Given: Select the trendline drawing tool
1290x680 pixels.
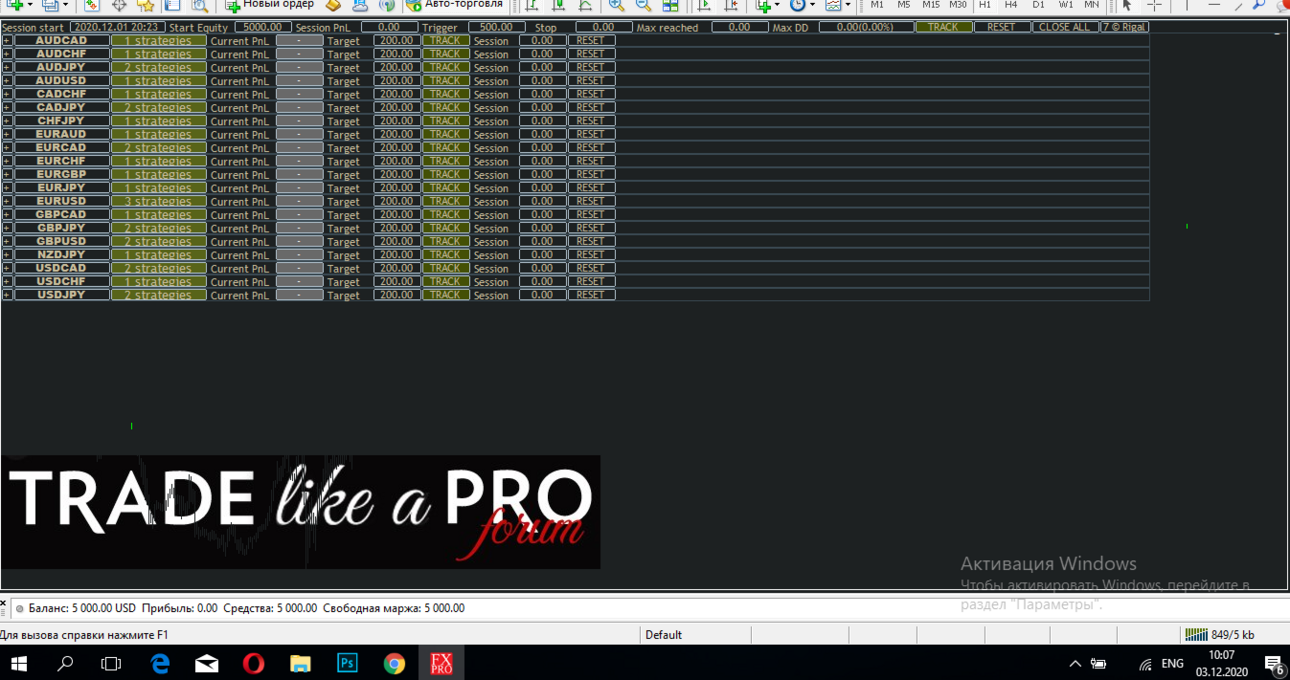Looking at the screenshot, I should coord(1238,5).
